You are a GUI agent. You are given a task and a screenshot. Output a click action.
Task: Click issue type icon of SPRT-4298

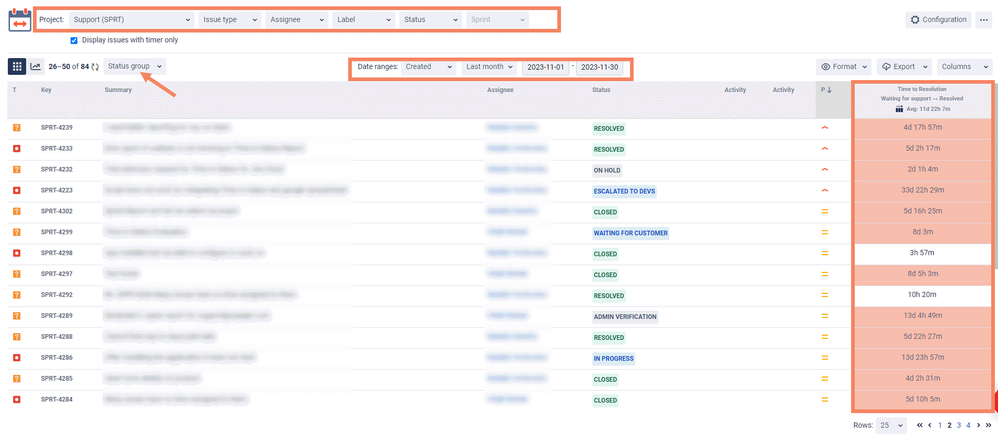point(17,253)
